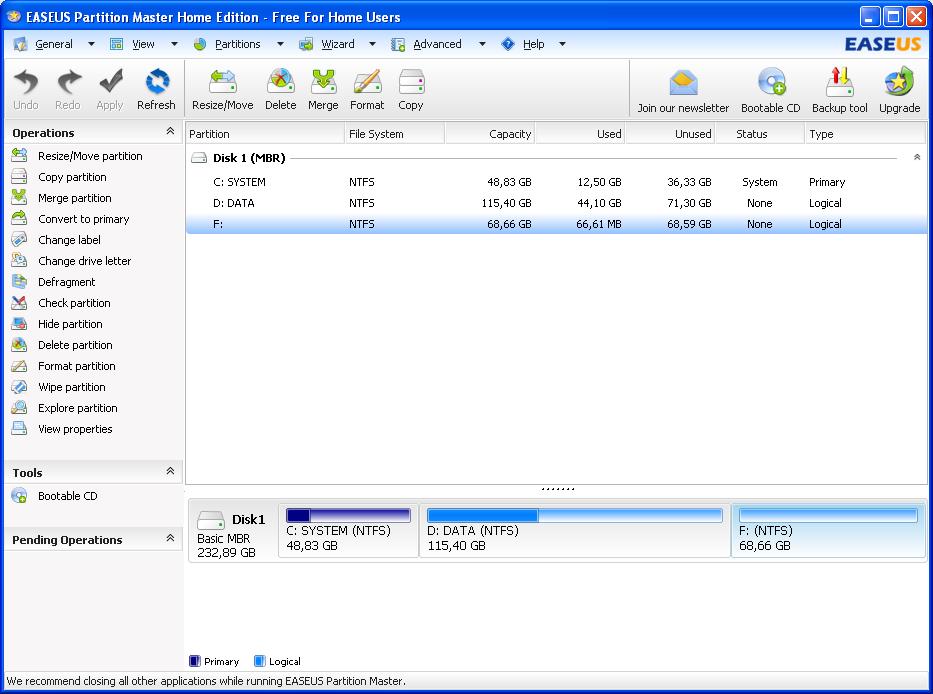This screenshot has width=933, height=694.
Task: Click the Merge toolbar icon
Action: [x=323, y=82]
